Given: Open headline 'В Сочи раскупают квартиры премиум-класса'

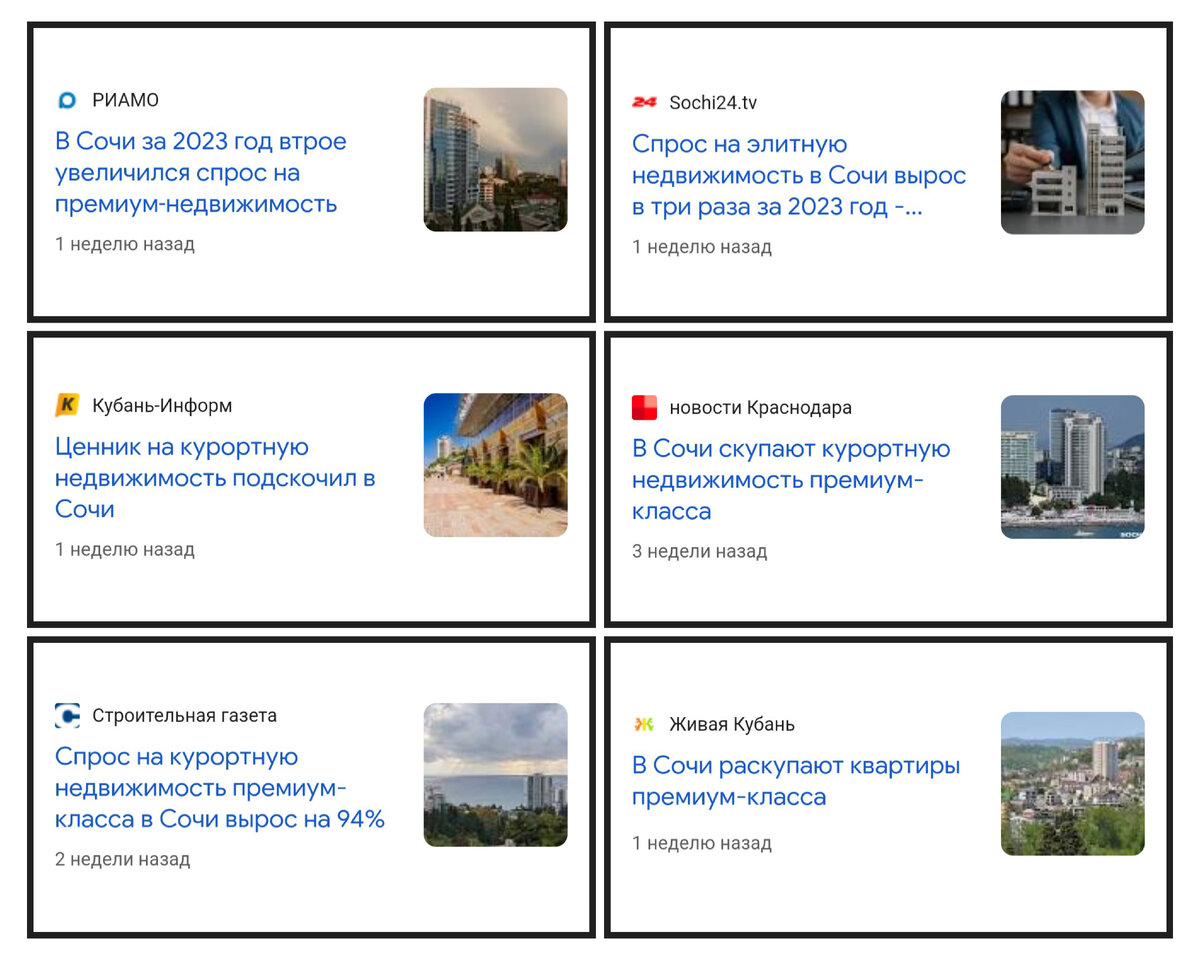Looking at the screenshot, I should [796, 781].
